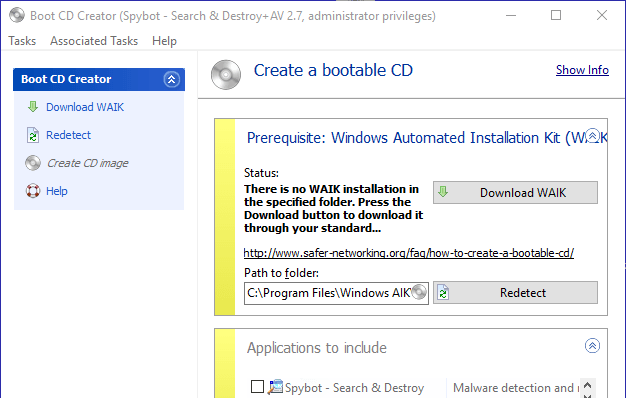Click the applications list scroll up arrow
Image resolution: width=626 pixels, height=398 pixels.
[587, 385]
